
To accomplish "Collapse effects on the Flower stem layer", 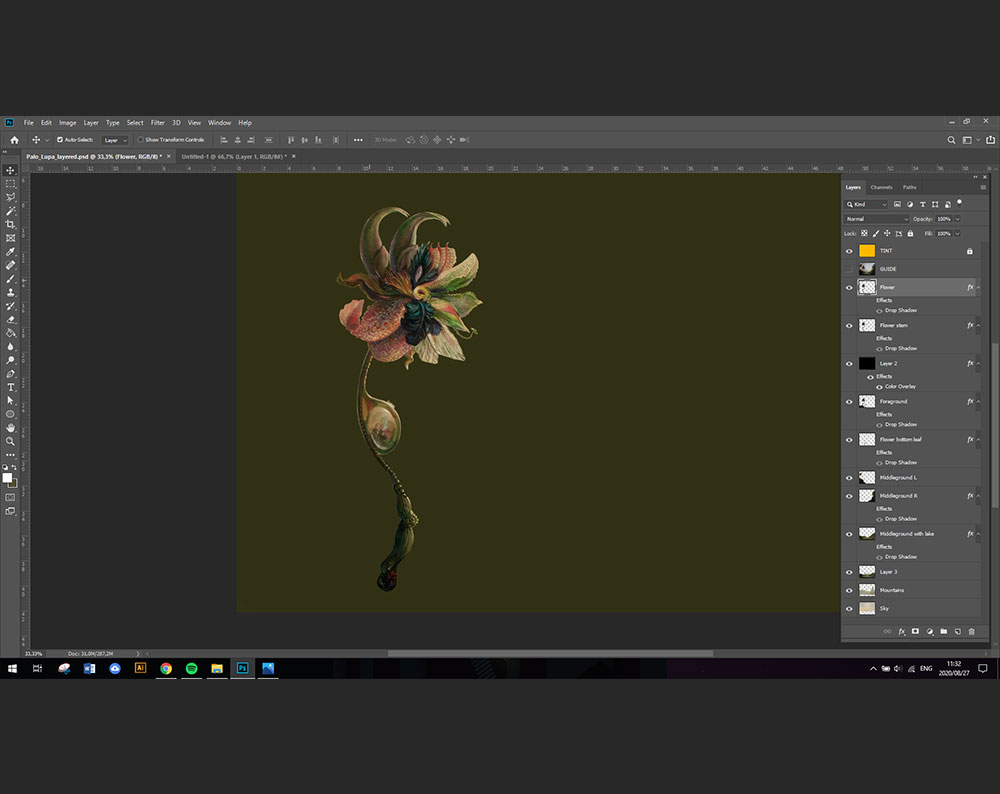I will [x=979, y=325].
